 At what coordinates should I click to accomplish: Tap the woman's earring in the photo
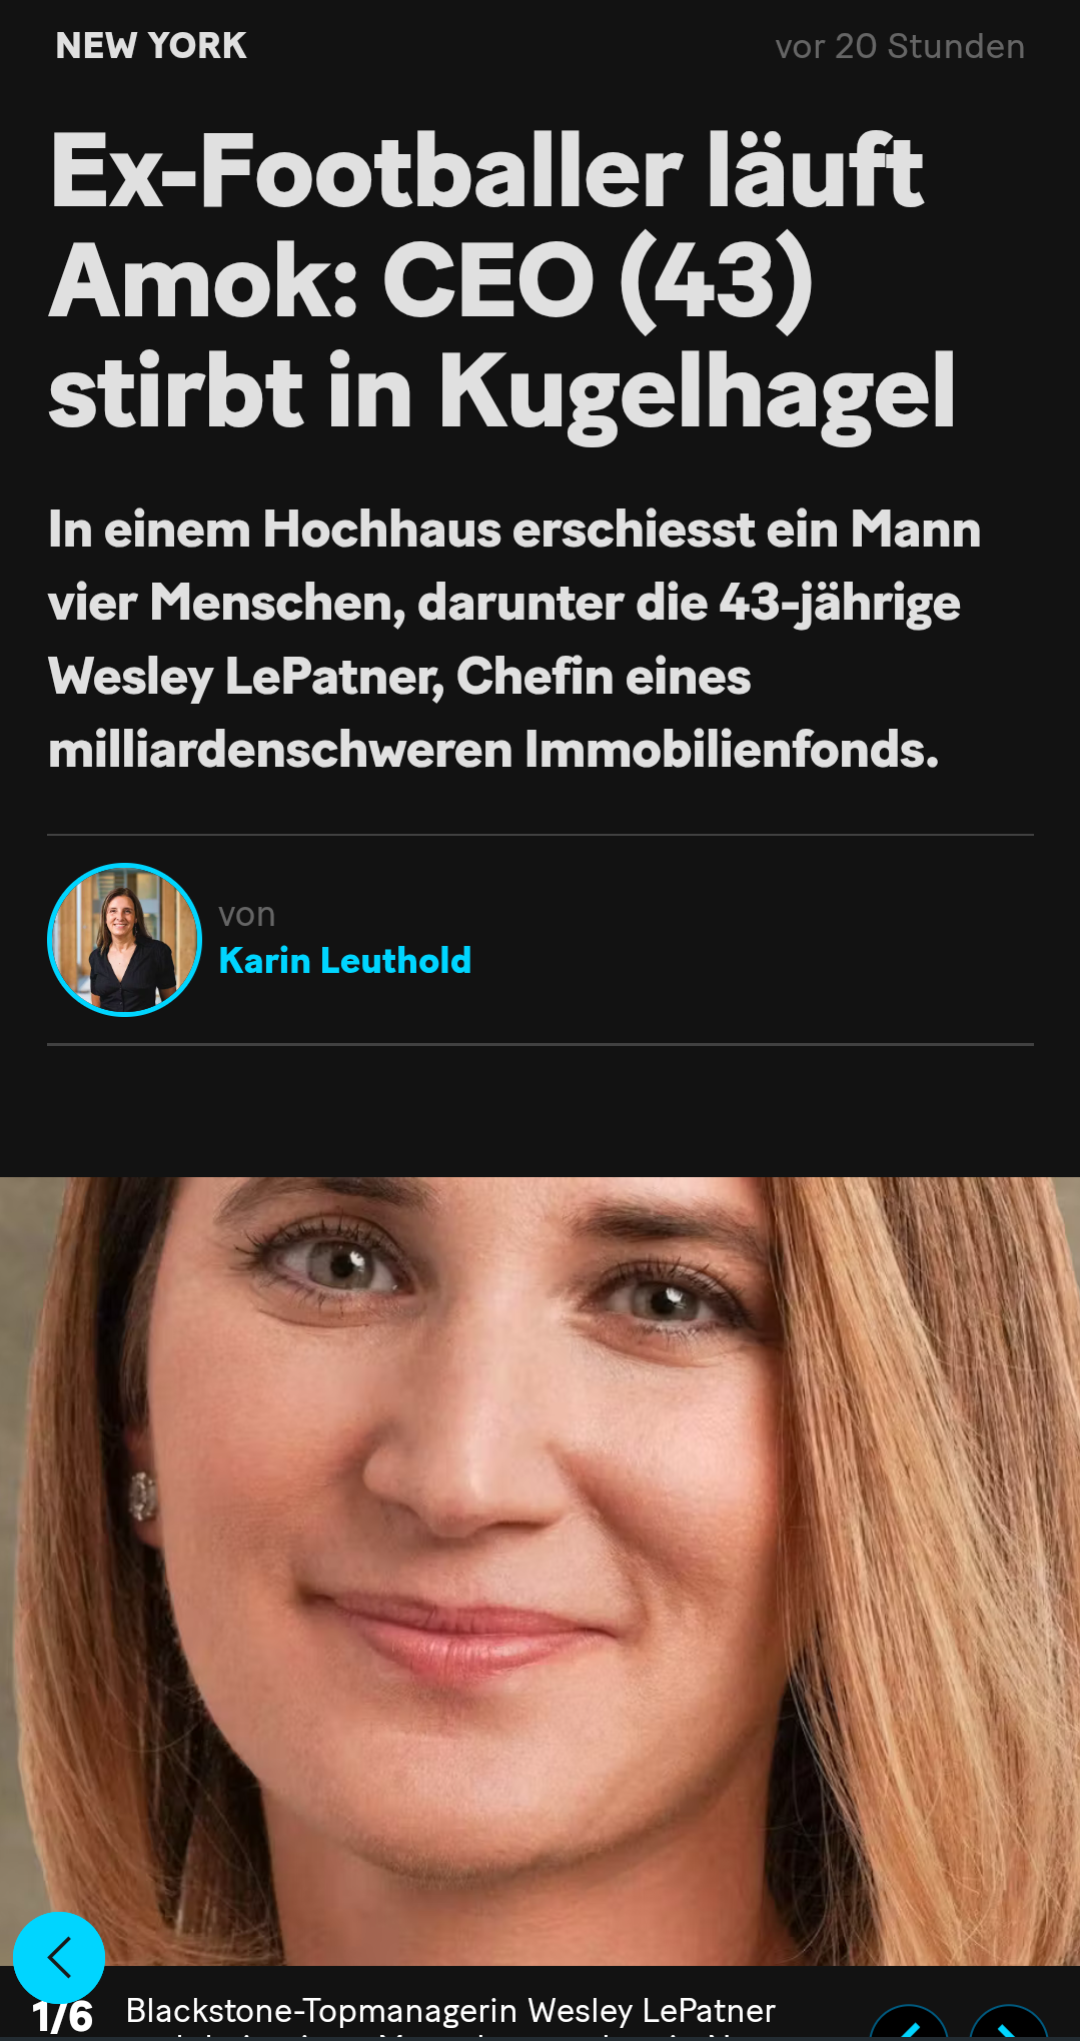[143, 1496]
